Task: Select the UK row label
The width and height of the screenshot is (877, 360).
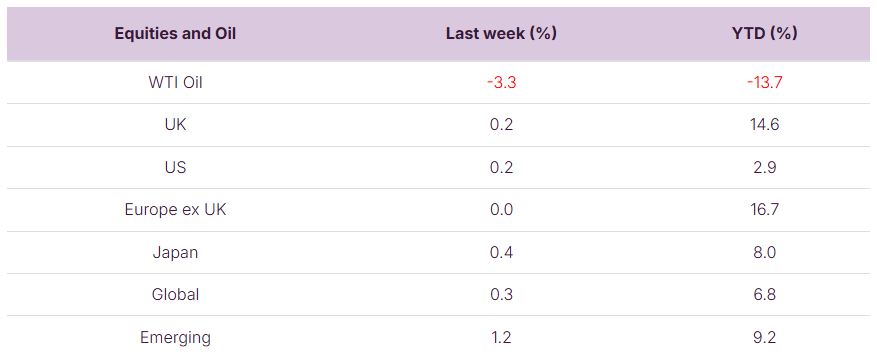Action: [x=175, y=125]
